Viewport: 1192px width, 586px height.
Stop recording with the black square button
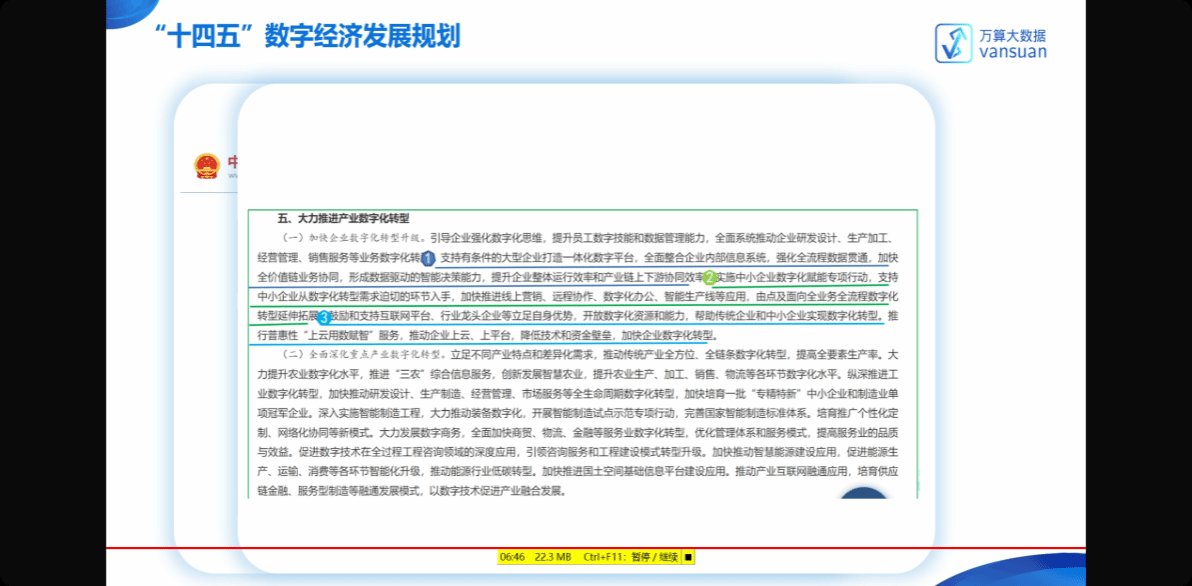click(x=688, y=556)
